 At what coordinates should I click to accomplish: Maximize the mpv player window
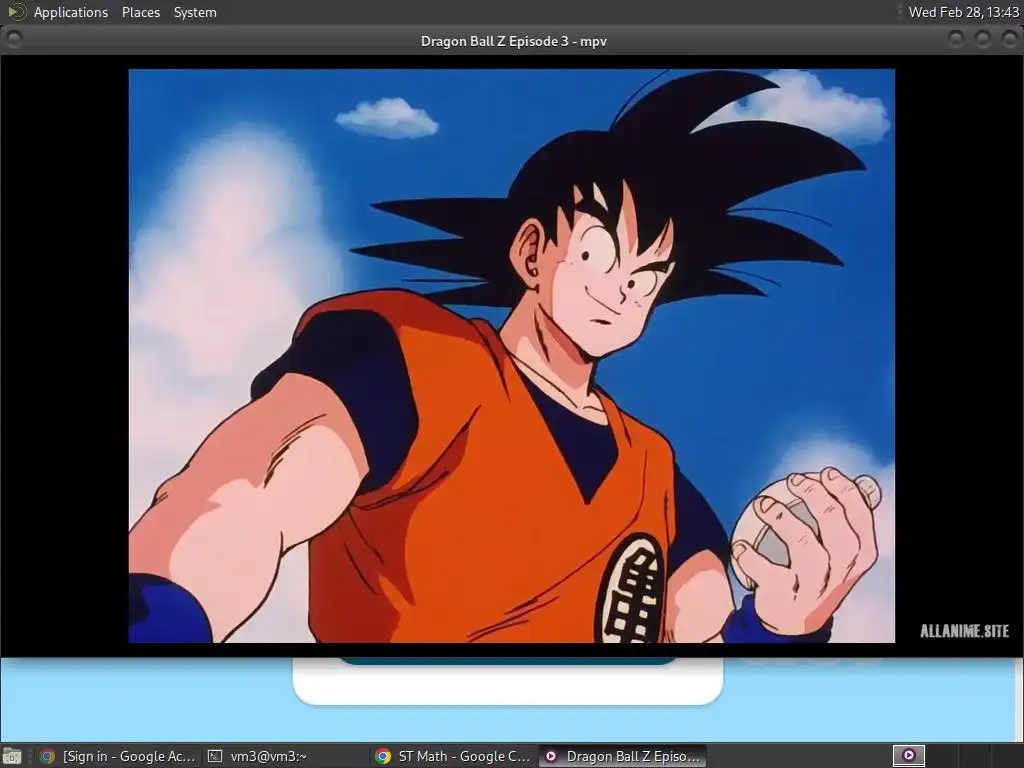pos(983,40)
